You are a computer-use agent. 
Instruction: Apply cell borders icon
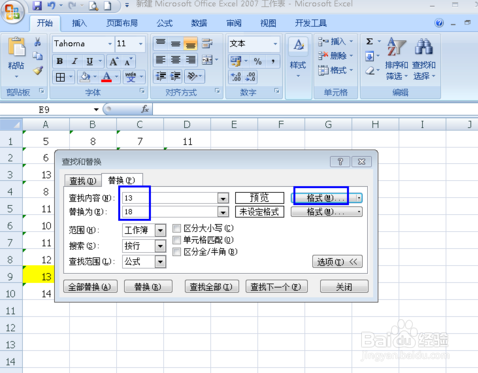coord(60,77)
